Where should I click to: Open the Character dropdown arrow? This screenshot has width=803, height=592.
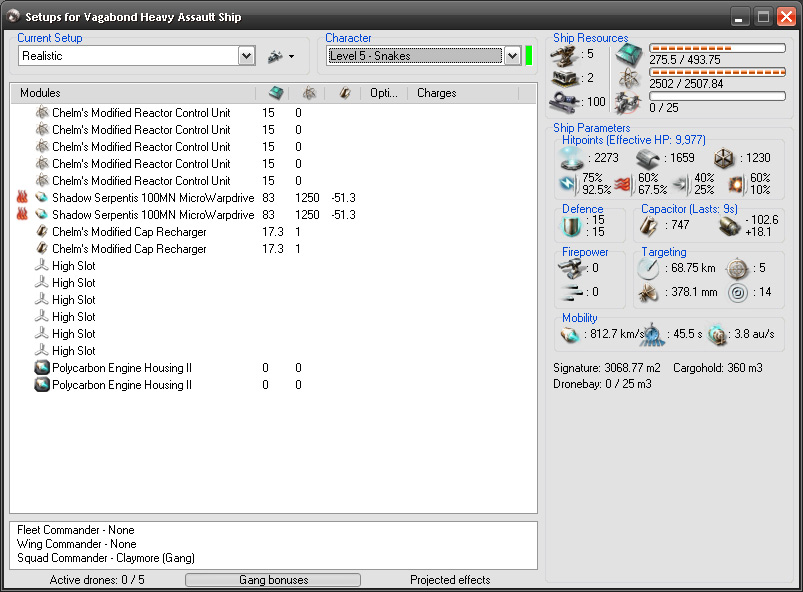(512, 55)
